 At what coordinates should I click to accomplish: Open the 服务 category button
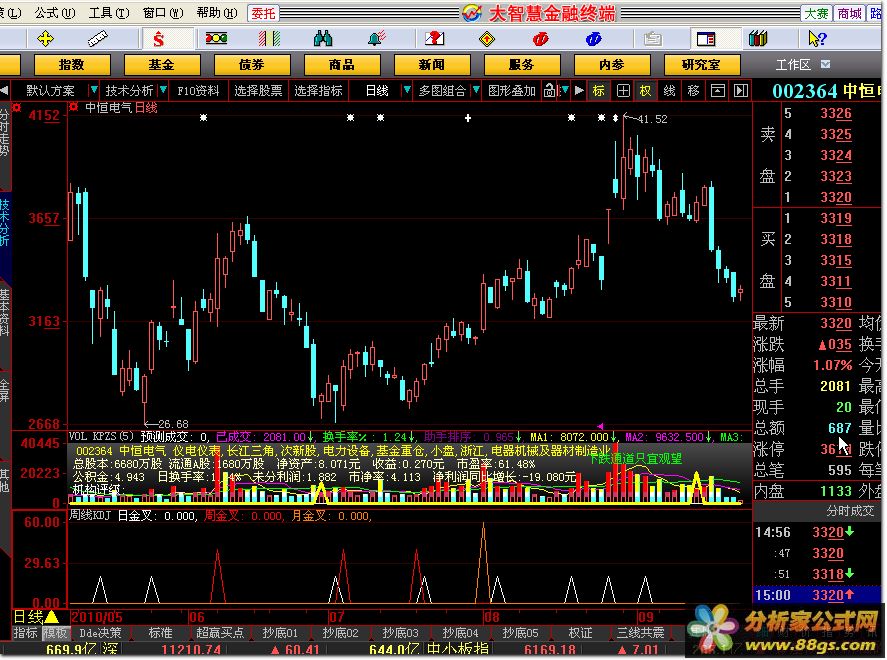(x=522, y=64)
